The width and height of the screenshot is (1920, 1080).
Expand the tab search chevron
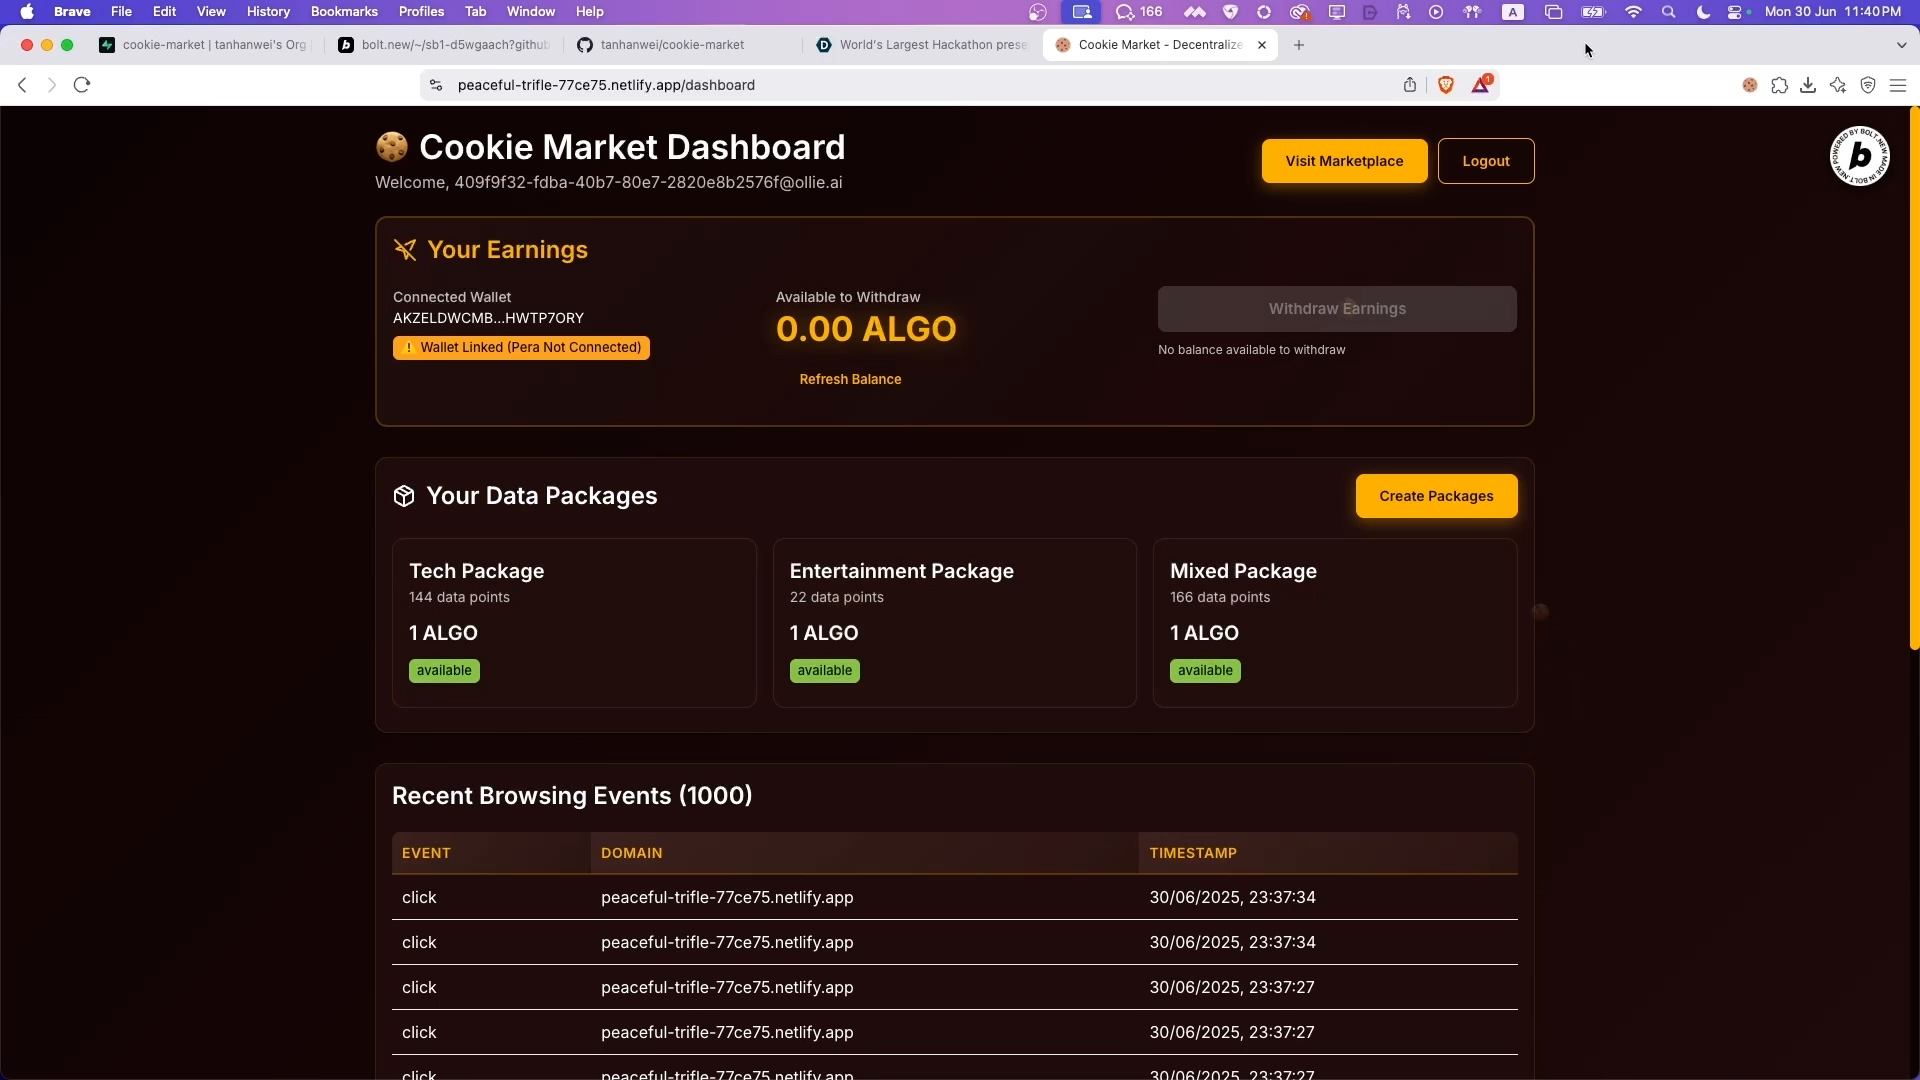(1901, 45)
